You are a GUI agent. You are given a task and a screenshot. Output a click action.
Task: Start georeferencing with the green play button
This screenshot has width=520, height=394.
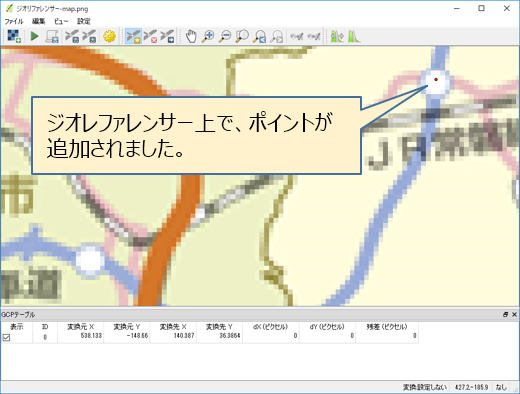pyautogui.click(x=34, y=36)
